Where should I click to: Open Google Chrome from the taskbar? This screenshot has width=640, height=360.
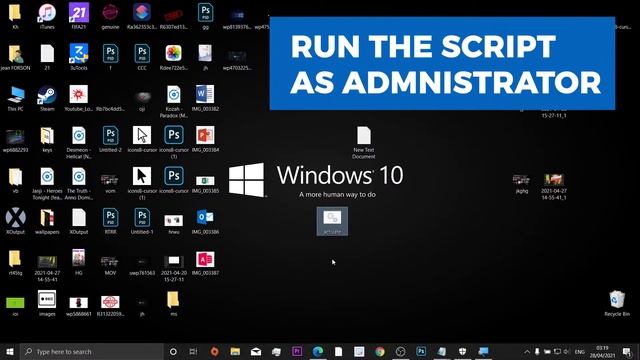pyautogui.click(x=380, y=351)
